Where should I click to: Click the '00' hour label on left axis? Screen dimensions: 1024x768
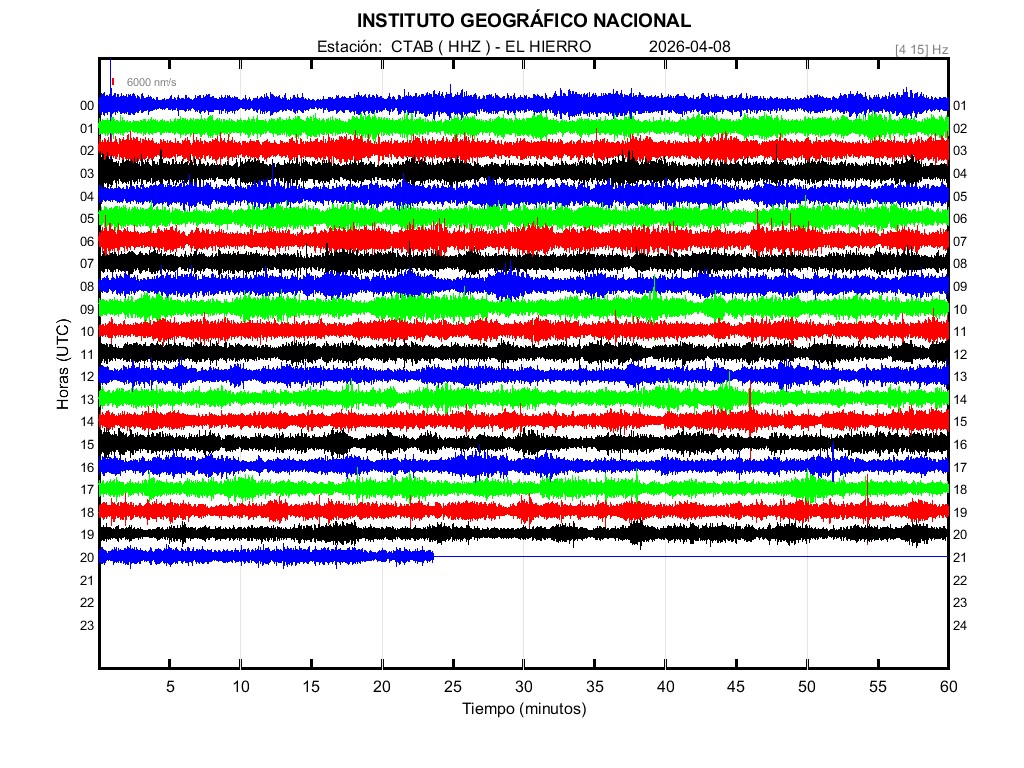click(x=87, y=106)
